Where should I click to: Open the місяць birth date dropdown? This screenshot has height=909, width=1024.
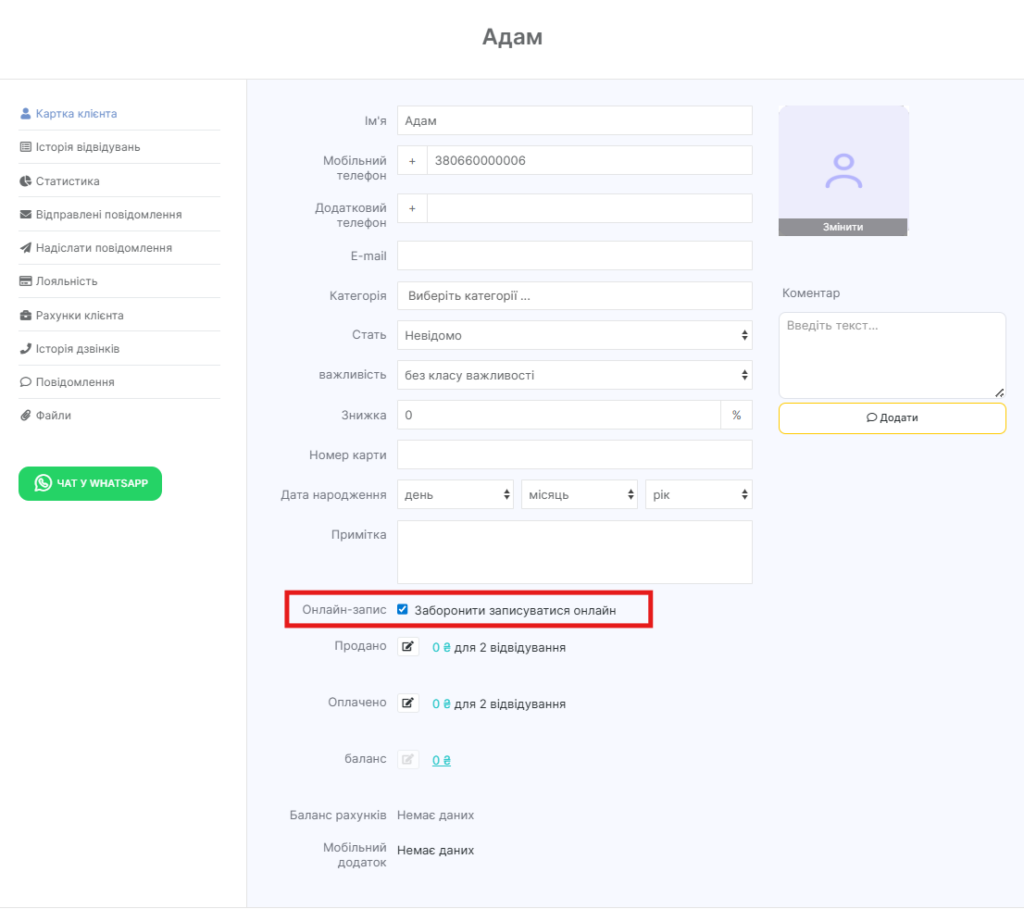(x=579, y=495)
